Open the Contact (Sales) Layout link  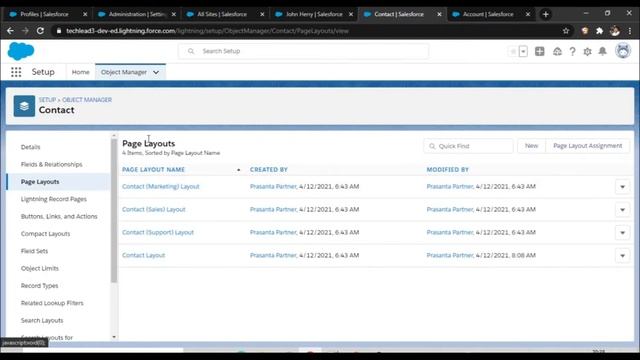click(x=153, y=209)
